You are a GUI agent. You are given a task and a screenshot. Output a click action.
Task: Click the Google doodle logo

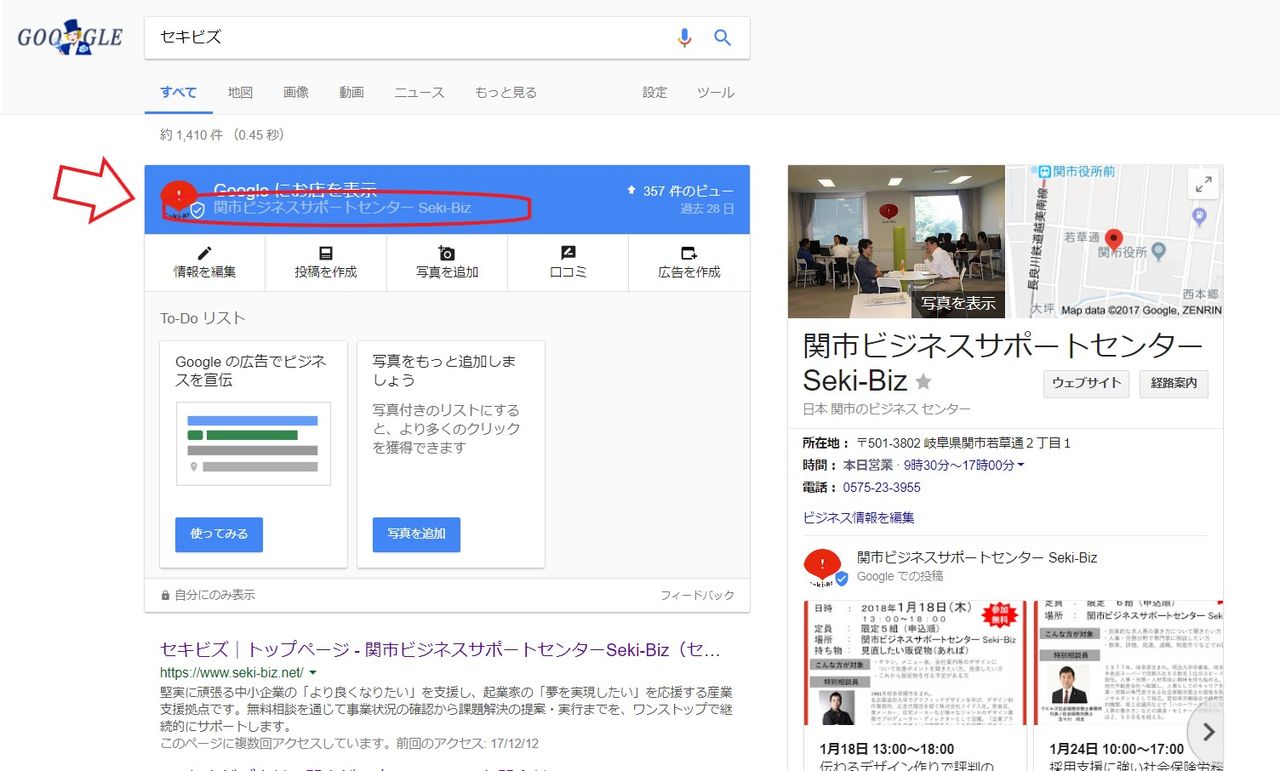point(70,38)
